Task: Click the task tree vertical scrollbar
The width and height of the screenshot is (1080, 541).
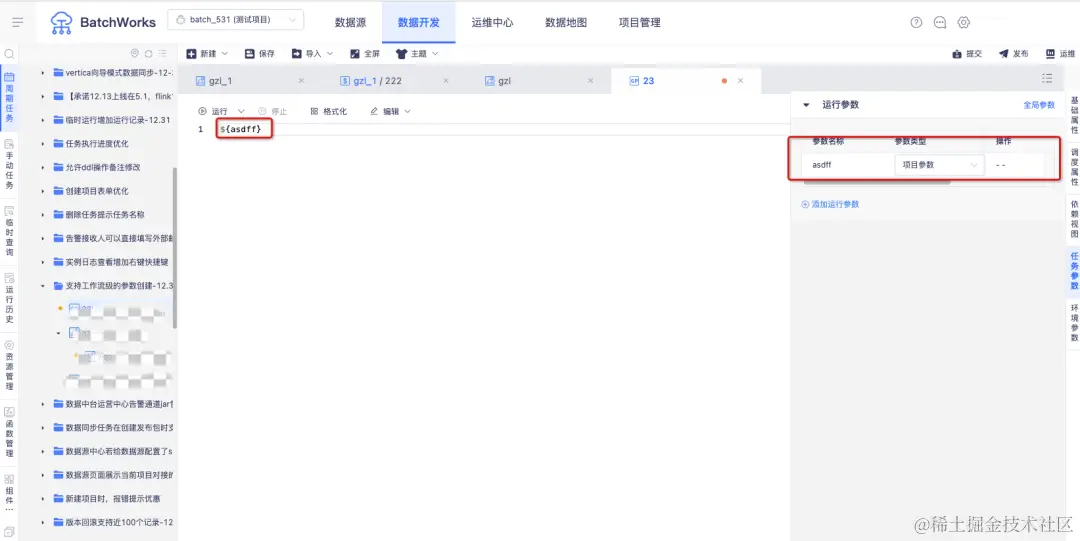Action: (x=175, y=248)
